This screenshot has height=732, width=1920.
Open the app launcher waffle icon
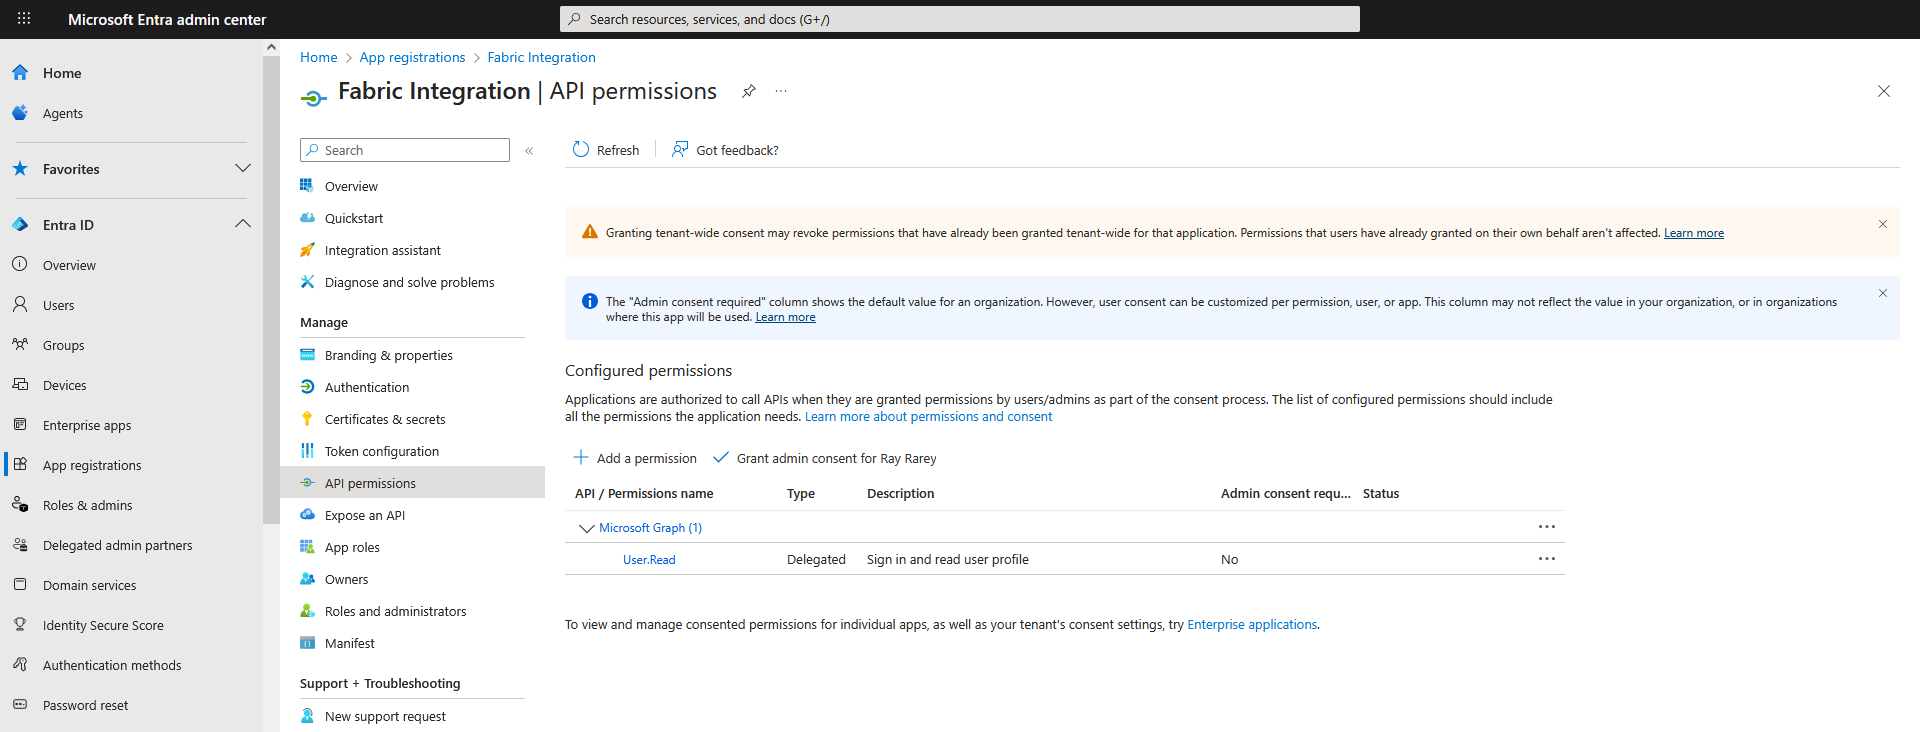[x=24, y=19]
